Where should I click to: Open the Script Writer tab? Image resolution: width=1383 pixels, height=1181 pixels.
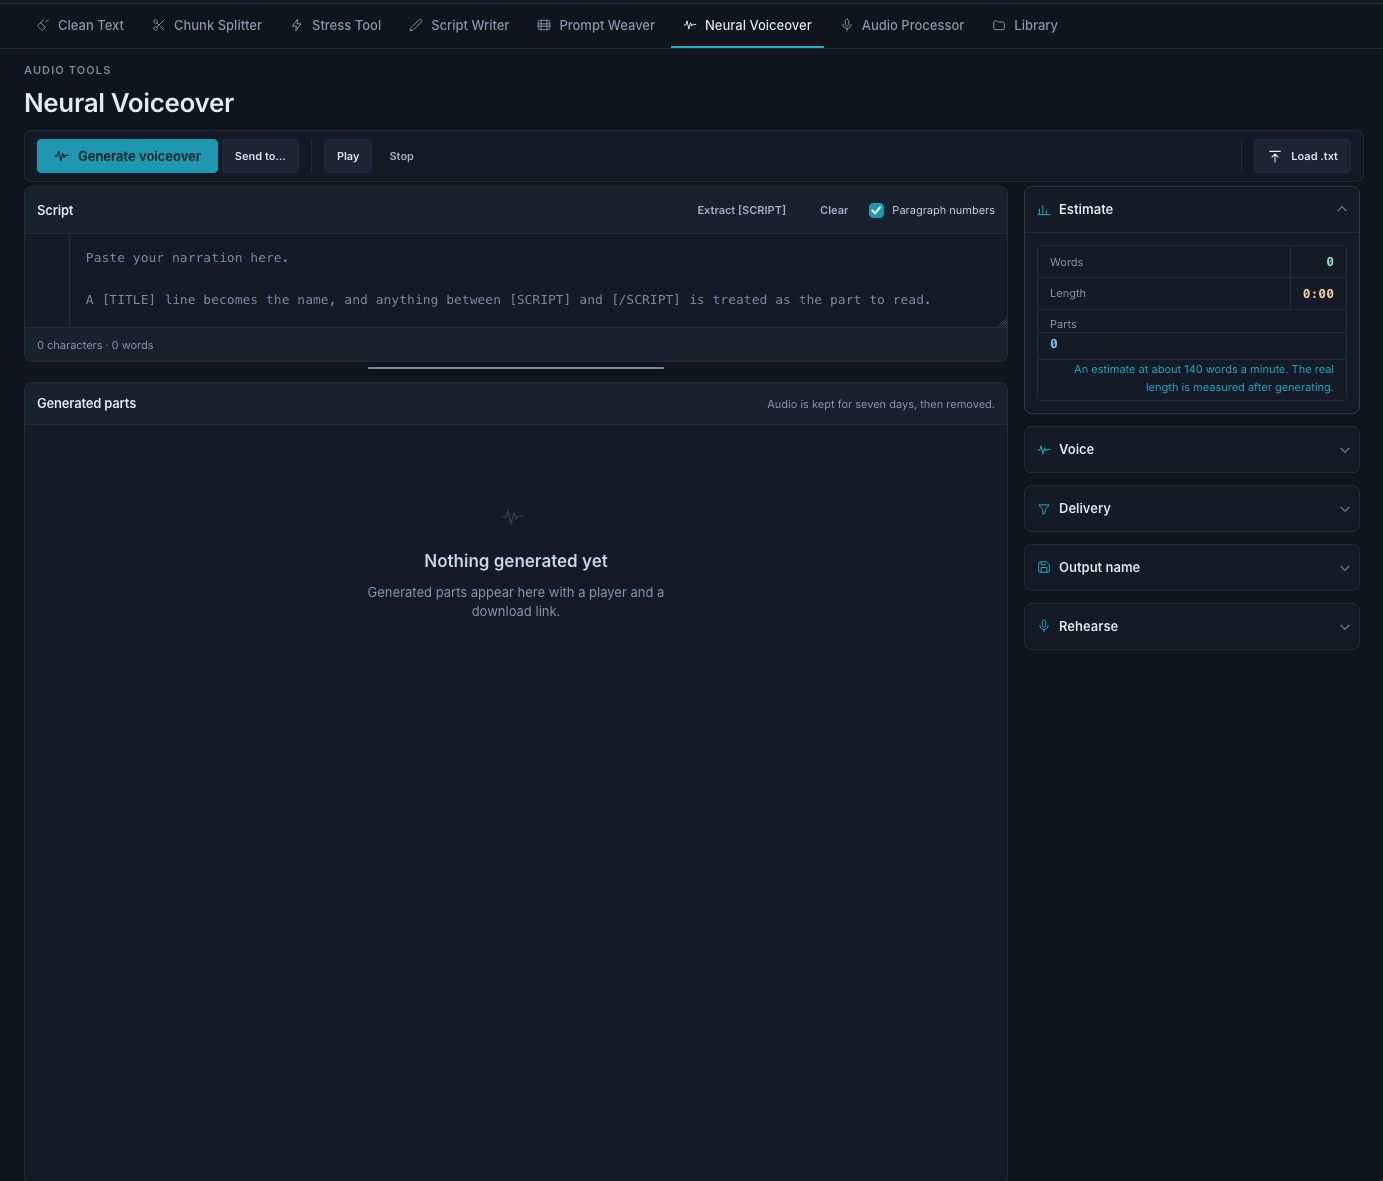(459, 25)
